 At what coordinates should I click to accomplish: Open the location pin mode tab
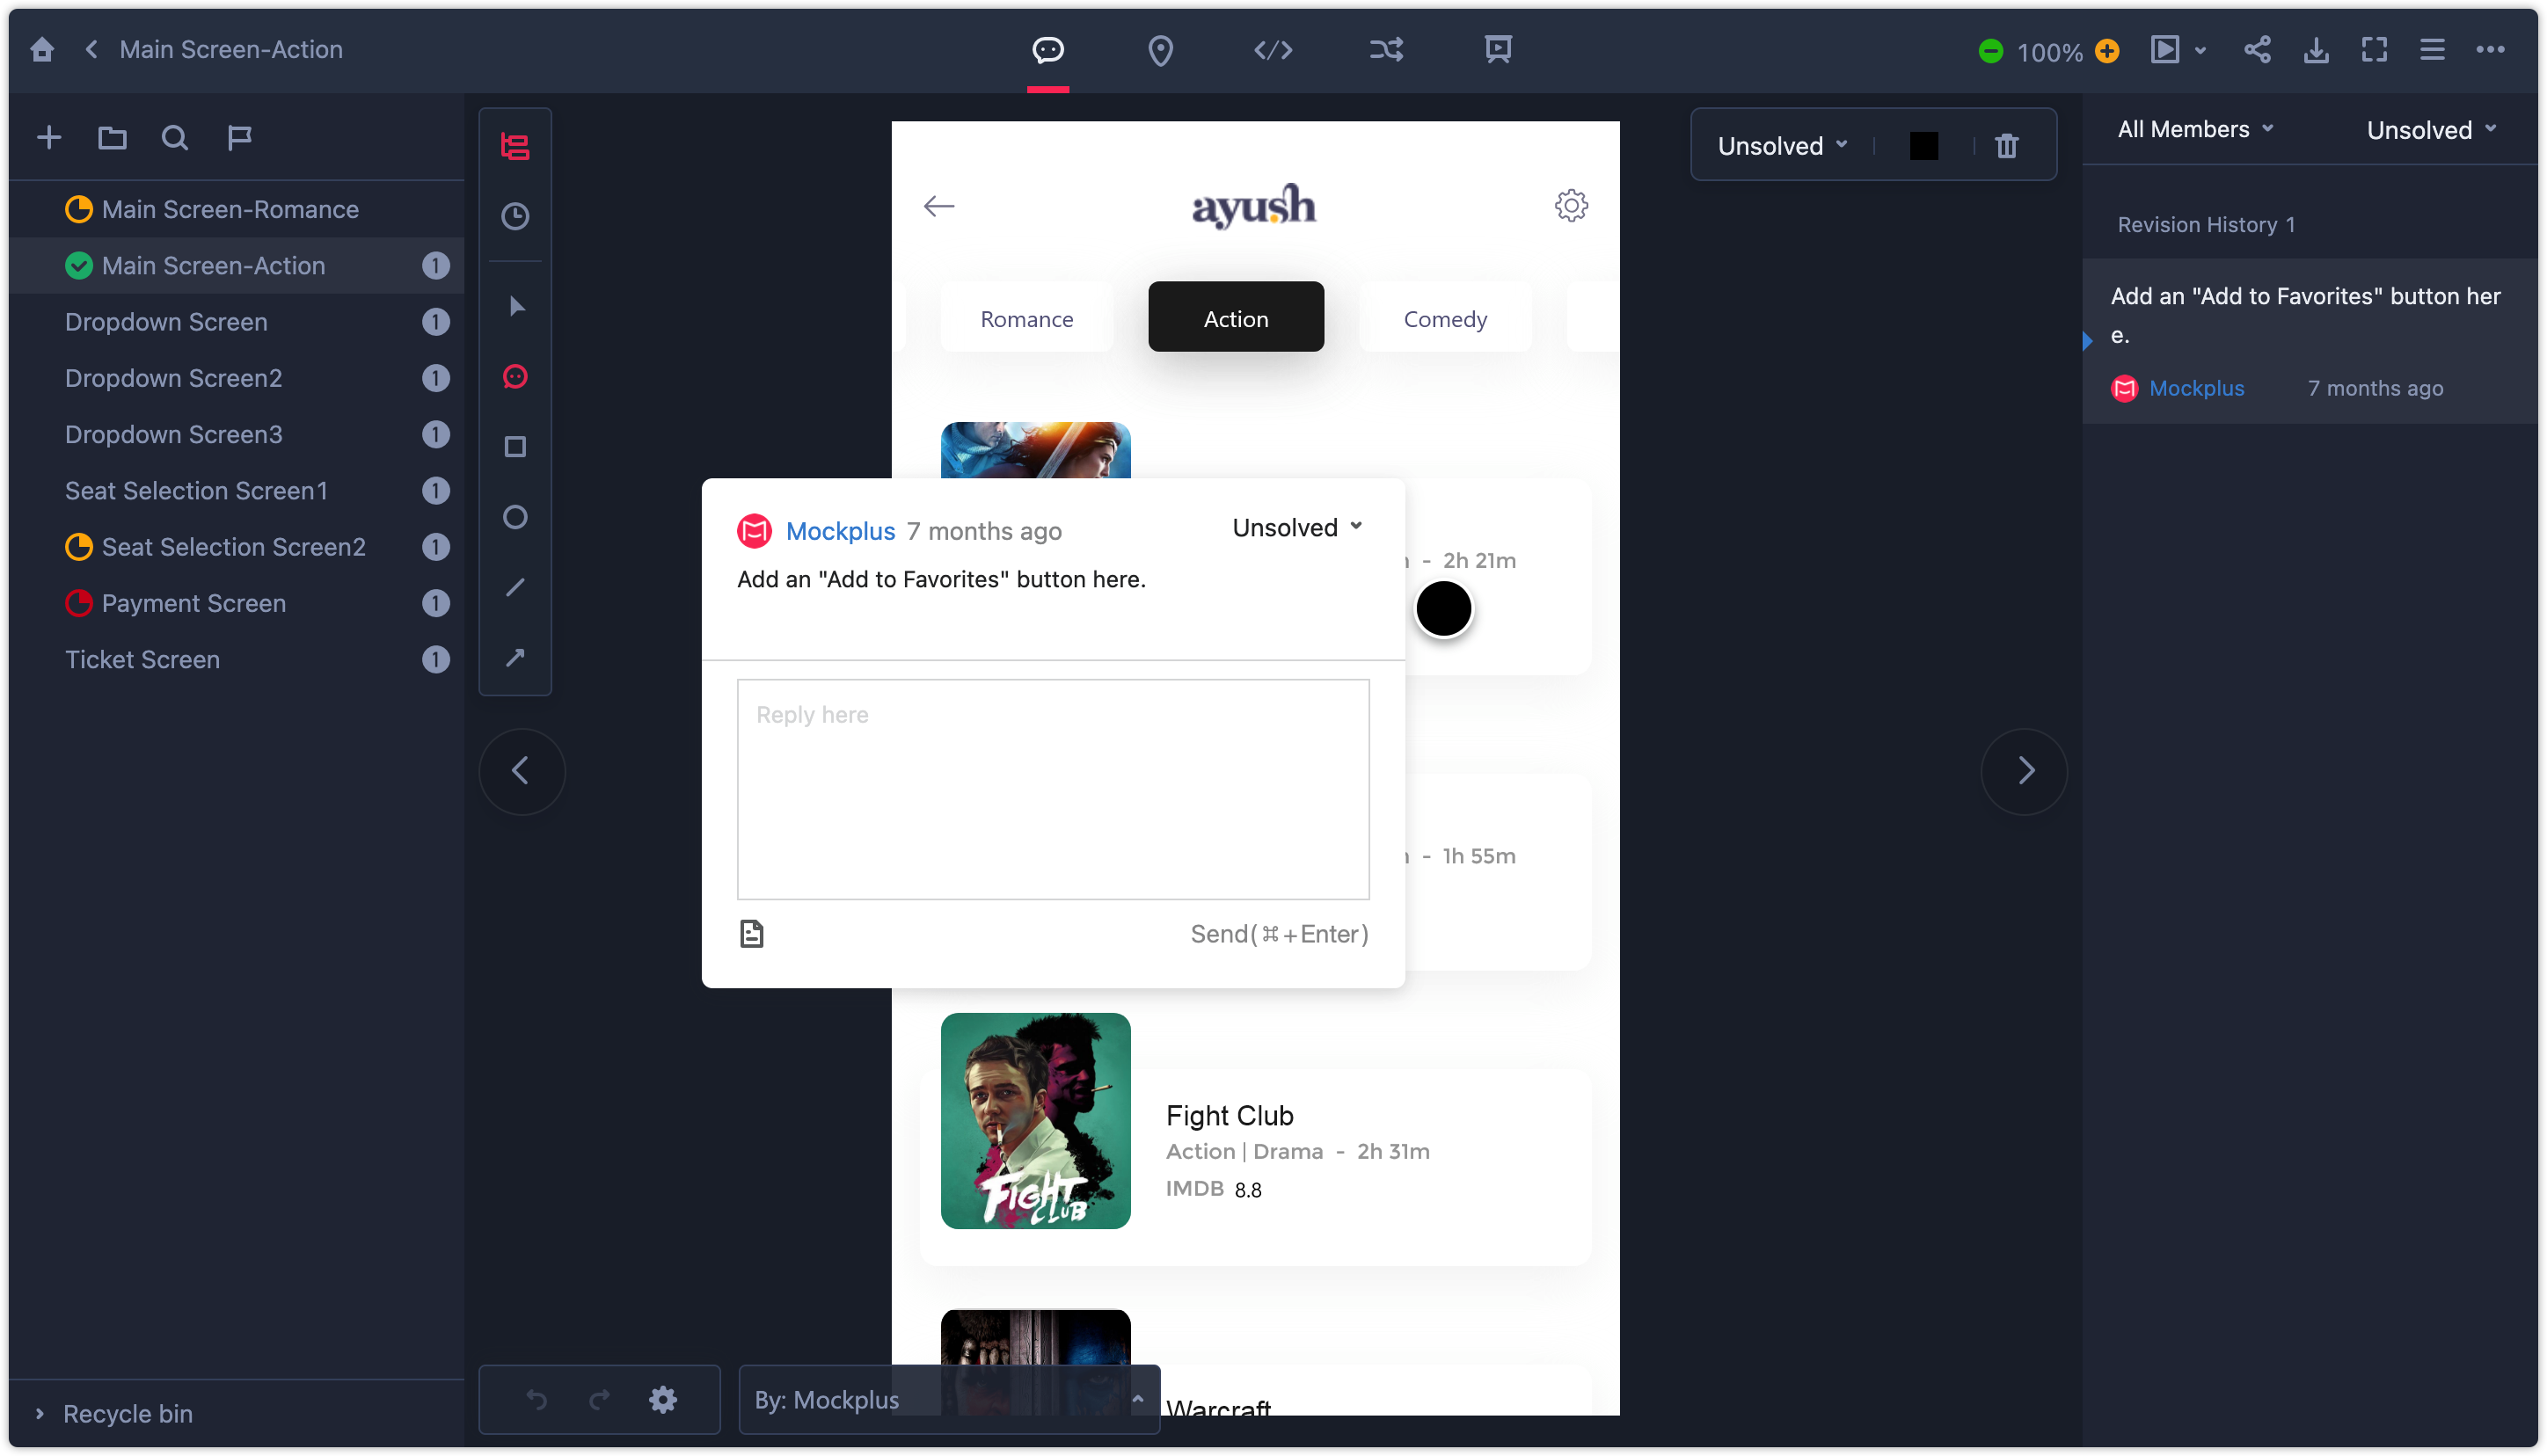1160,49
